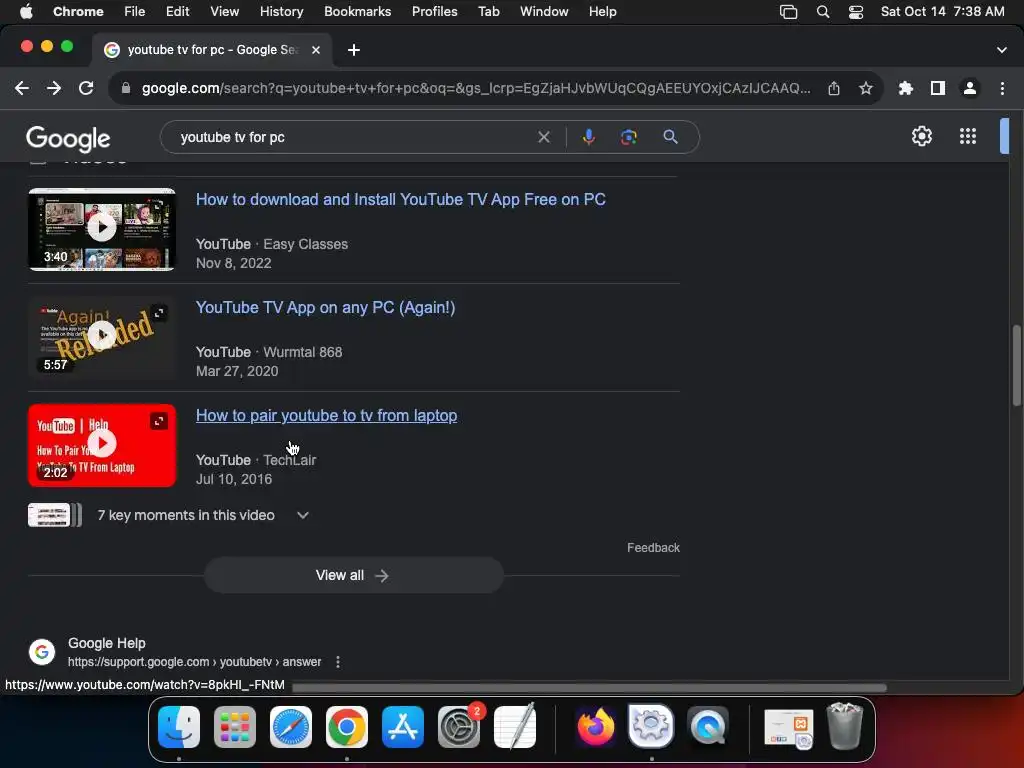
Task: Go forward to the next page
Action: (54, 88)
